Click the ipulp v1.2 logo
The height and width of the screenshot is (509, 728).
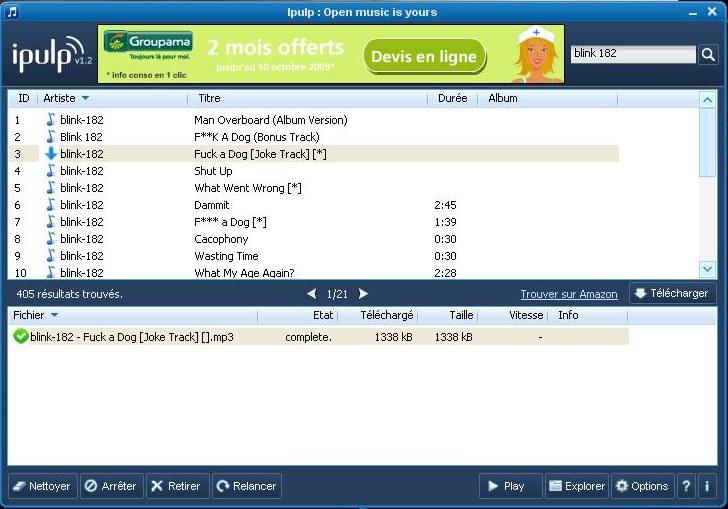[52, 54]
